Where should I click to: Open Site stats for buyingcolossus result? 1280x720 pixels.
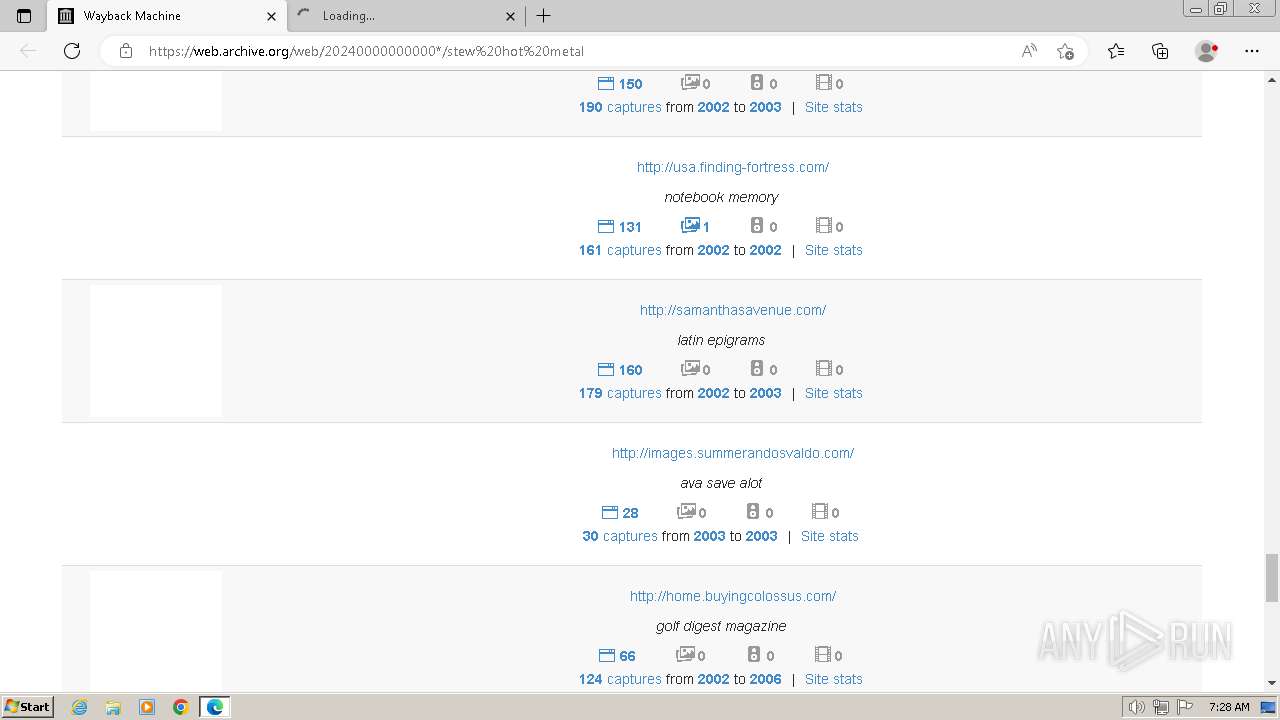pyautogui.click(x=834, y=679)
